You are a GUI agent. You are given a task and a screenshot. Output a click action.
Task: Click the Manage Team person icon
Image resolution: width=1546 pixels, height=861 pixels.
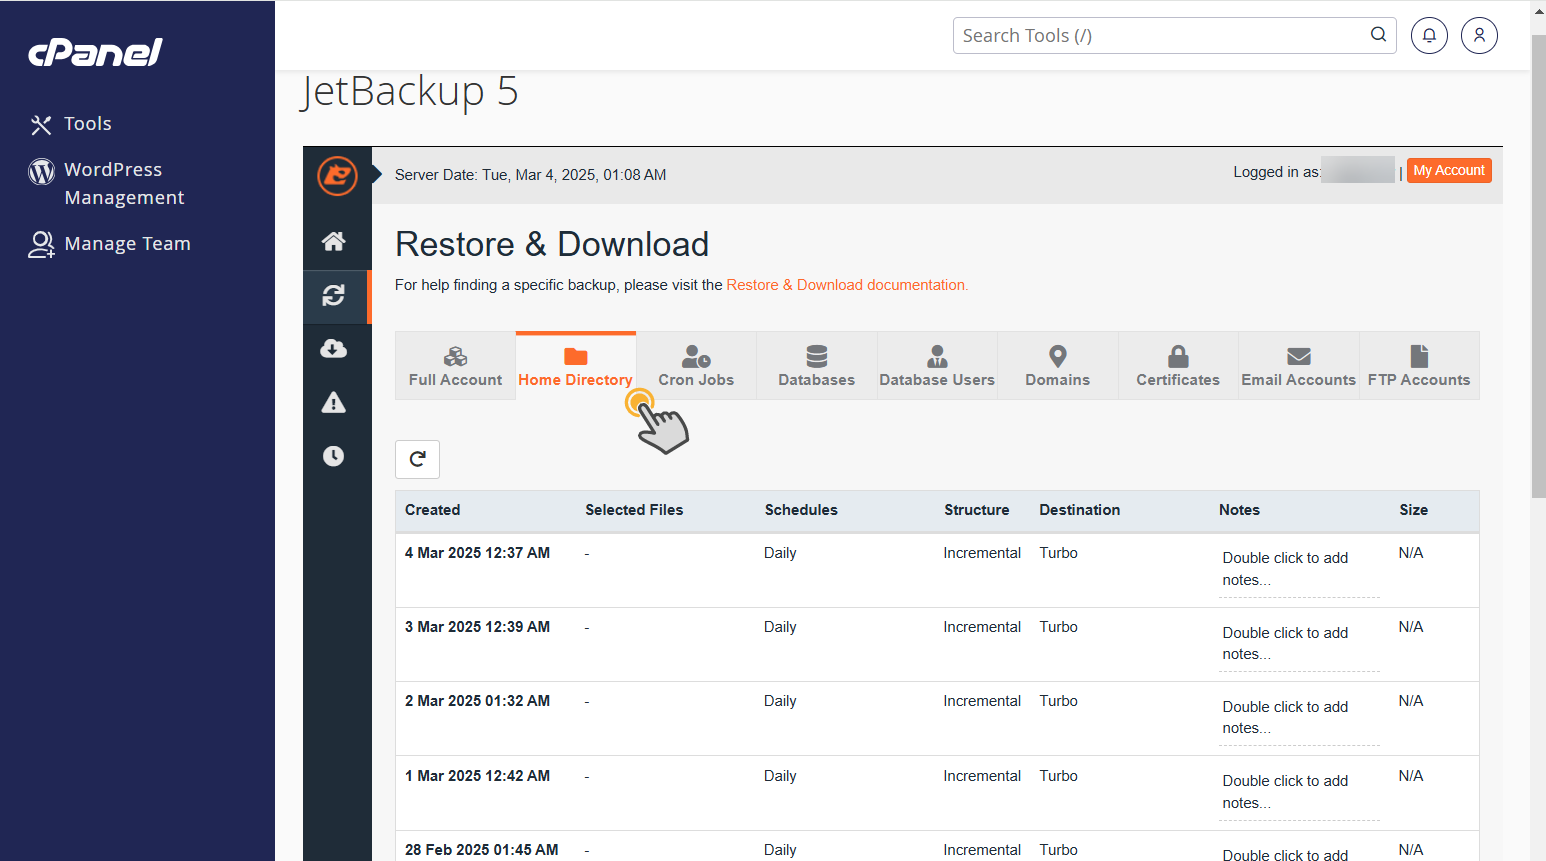click(x=41, y=245)
